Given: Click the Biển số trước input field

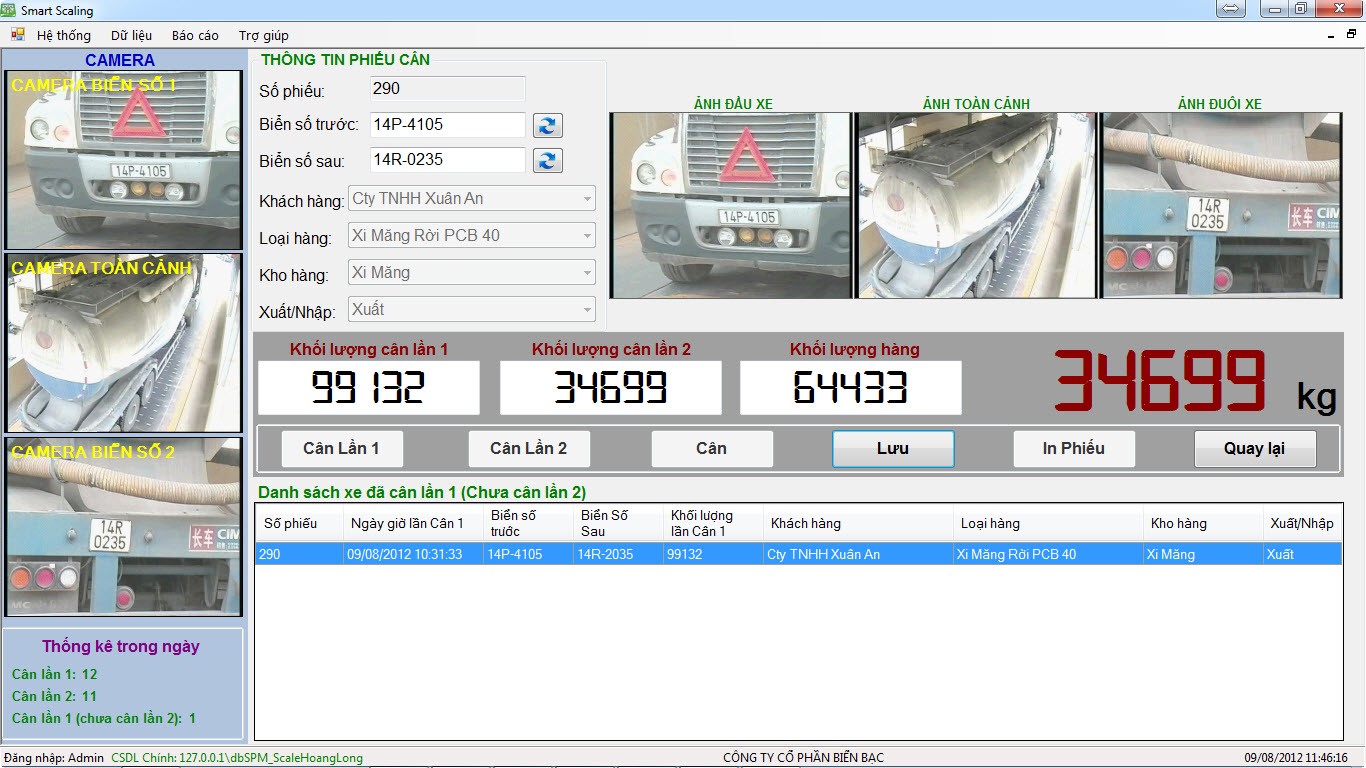Looking at the screenshot, I should tap(447, 125).
